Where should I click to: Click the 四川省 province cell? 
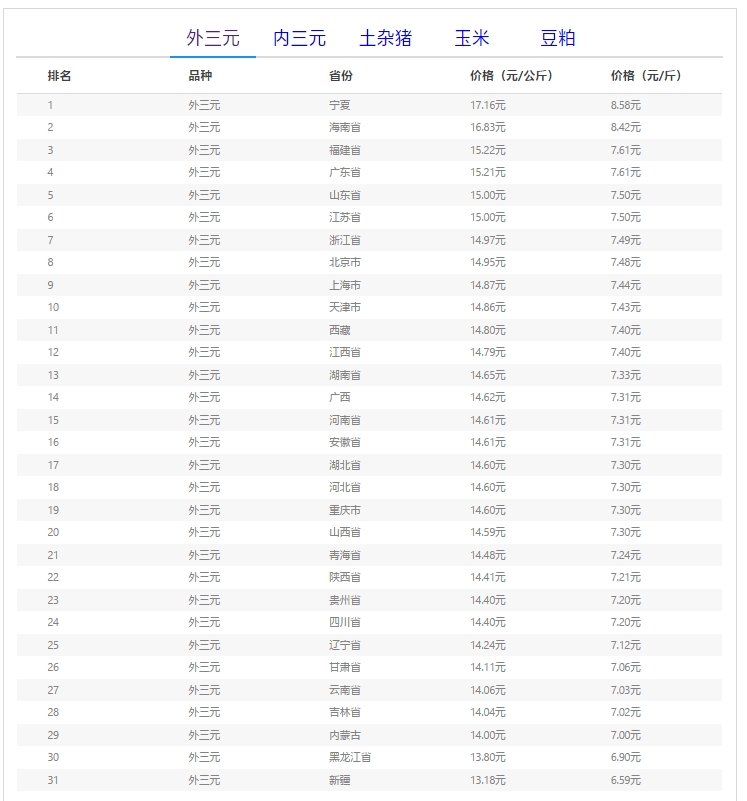(x=345, y=622)
